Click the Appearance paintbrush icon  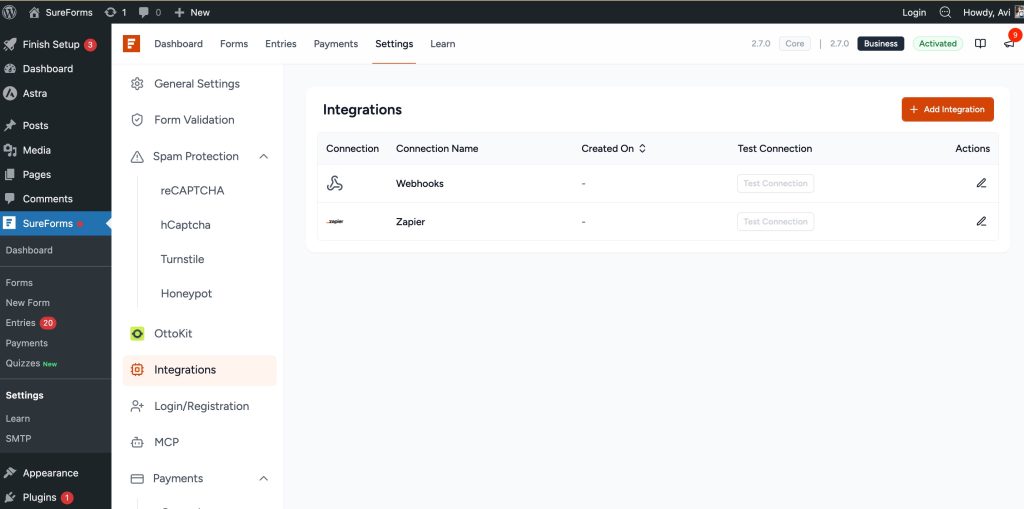10,473
